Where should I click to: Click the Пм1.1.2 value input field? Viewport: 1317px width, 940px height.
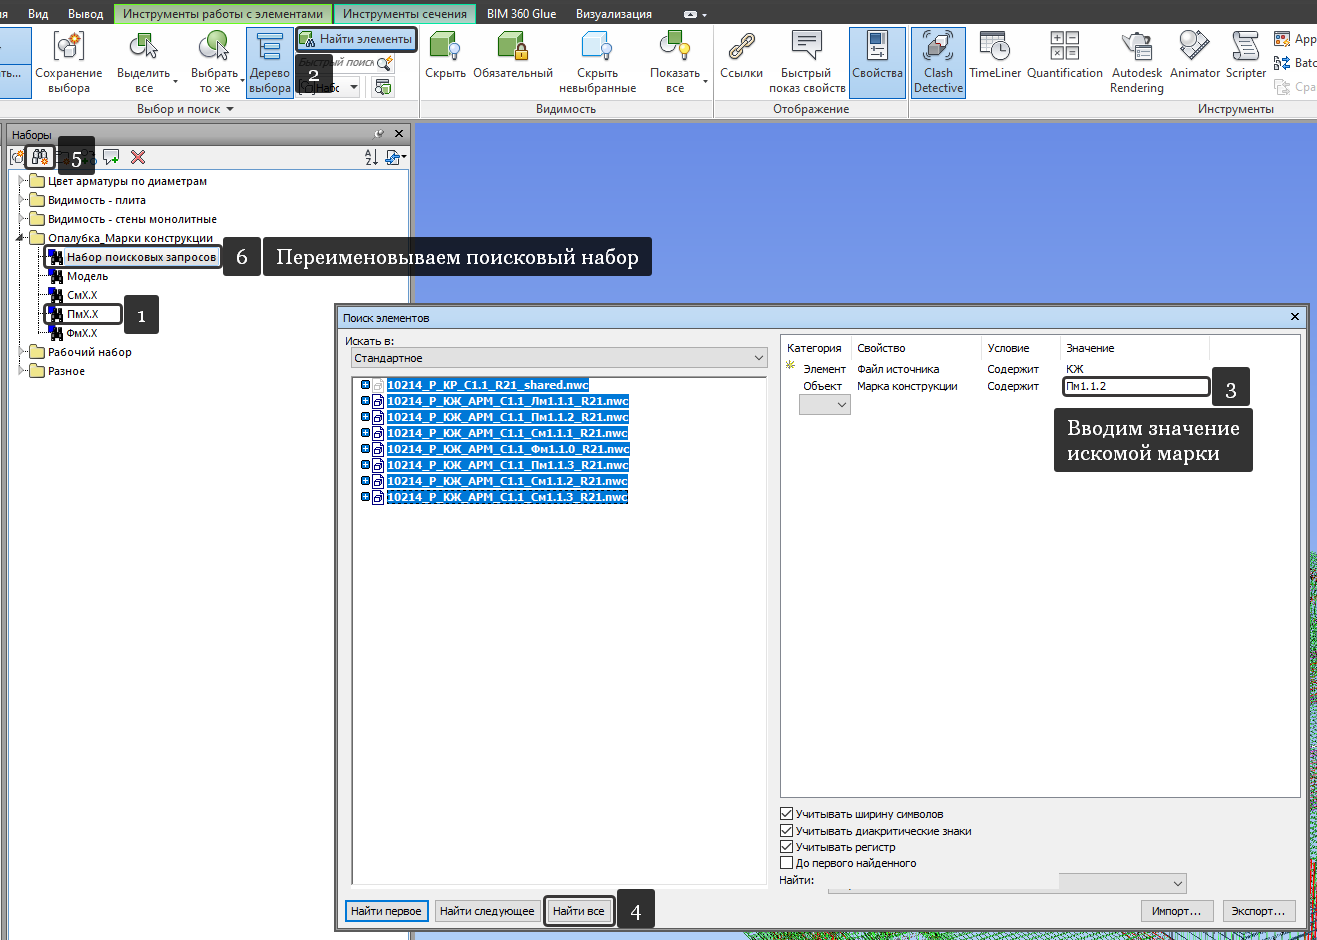pyautogui.click(x=1136, y=386)
